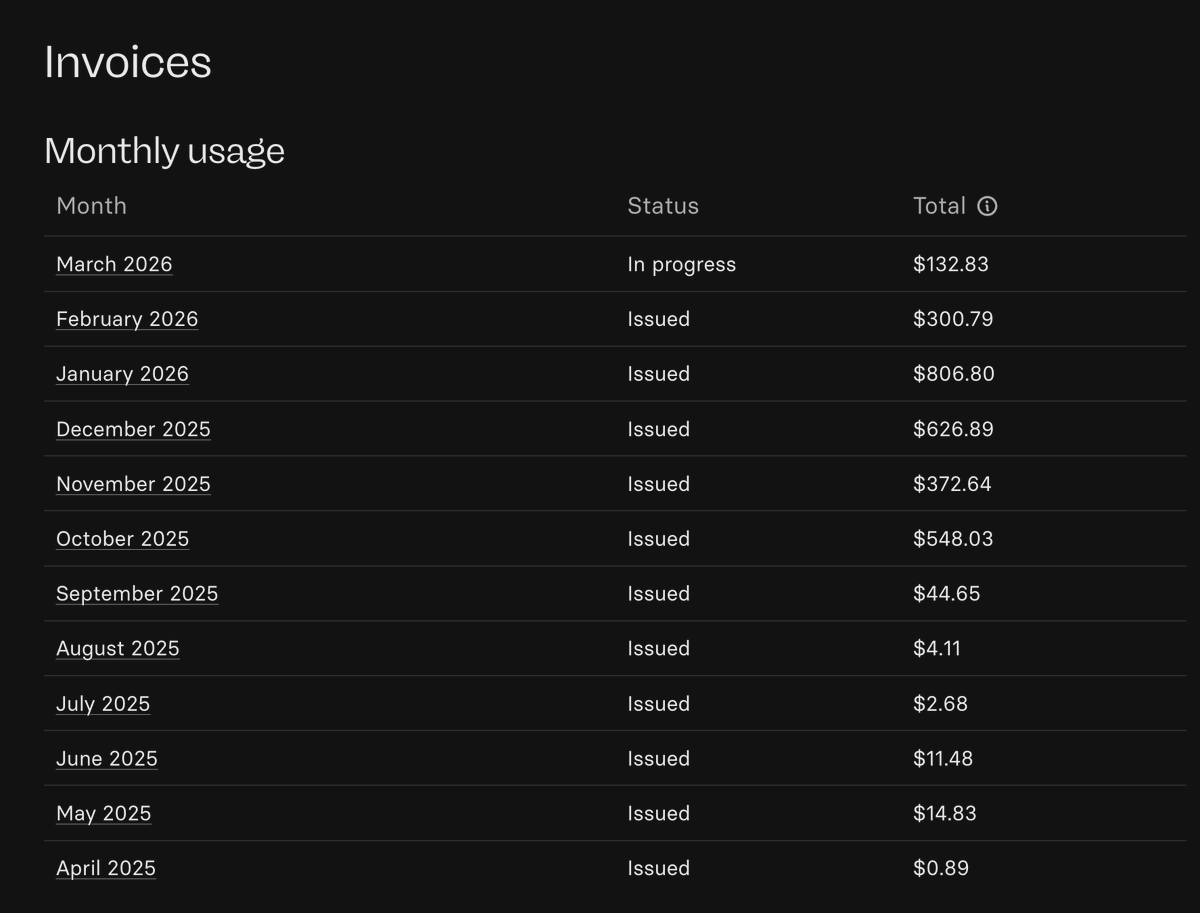Select Issued status in April 2025 row

tap(659, 869)
